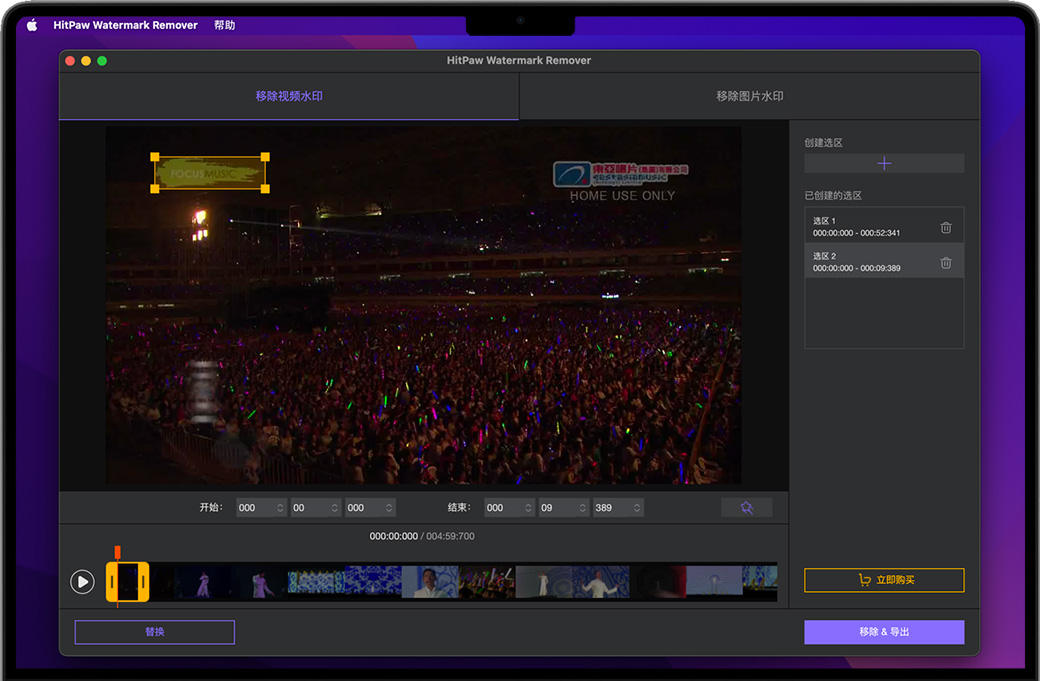Image resolution: width=1040 pixels, height=681 pixels.
Task: Click the end time milliseconds stepper showing 389
Action: 637,508
